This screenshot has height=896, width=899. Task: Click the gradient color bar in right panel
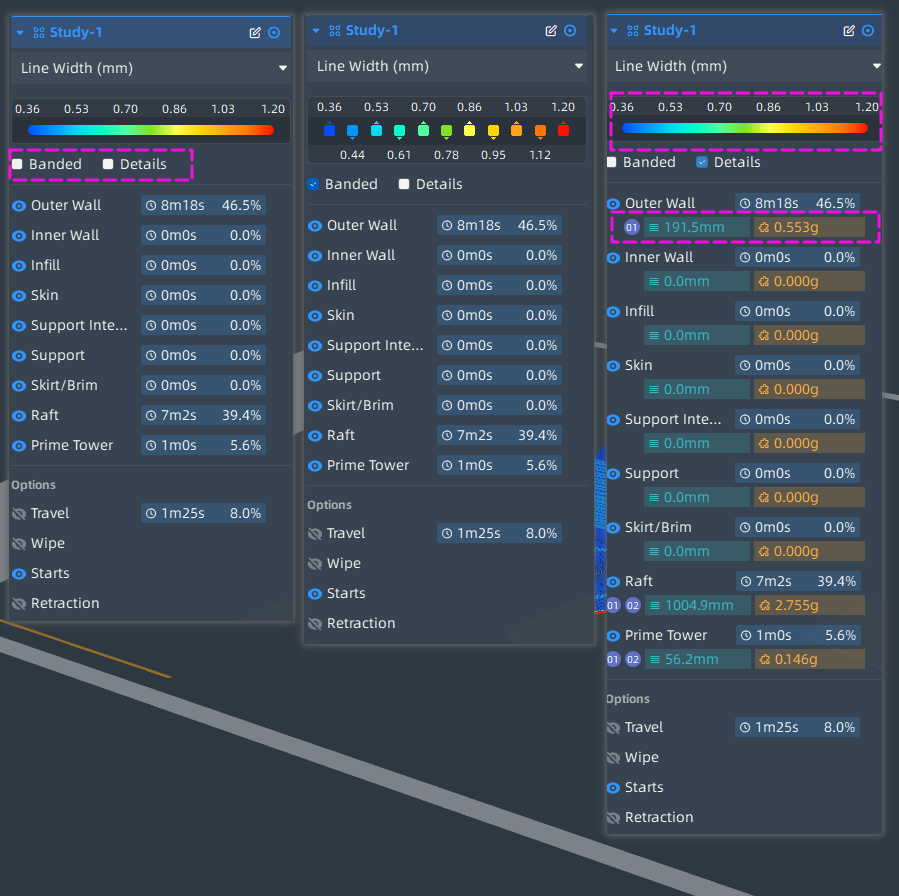(744, 128)
